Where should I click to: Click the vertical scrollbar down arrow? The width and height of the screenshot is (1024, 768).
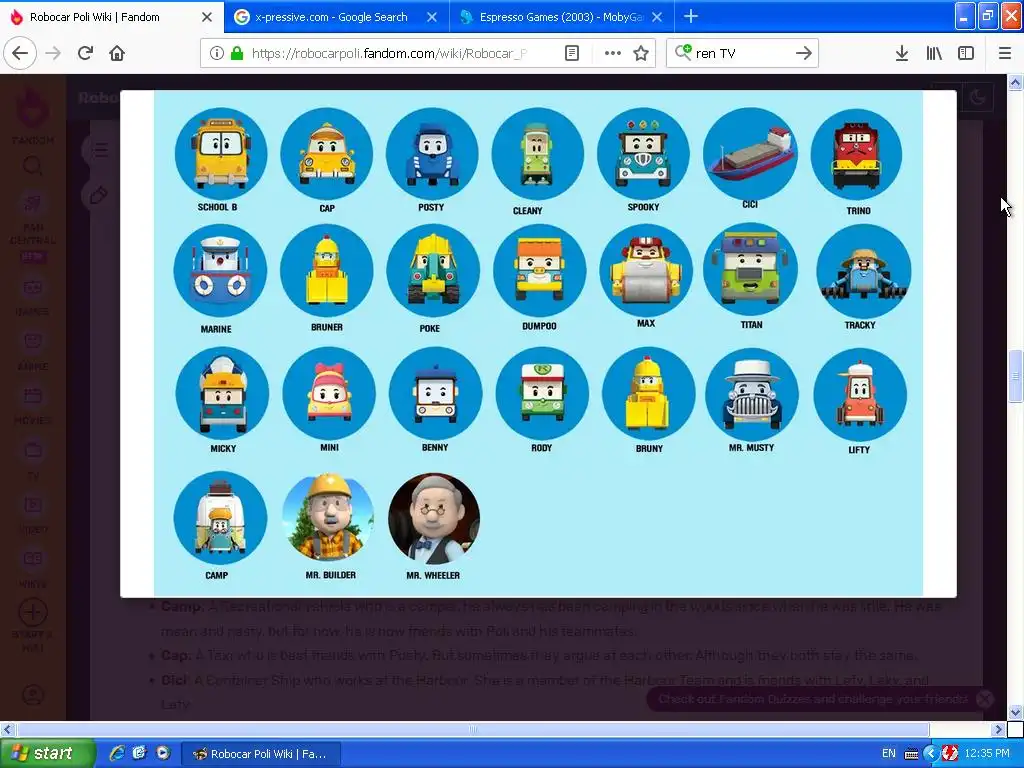click(x=1016, y=712)
